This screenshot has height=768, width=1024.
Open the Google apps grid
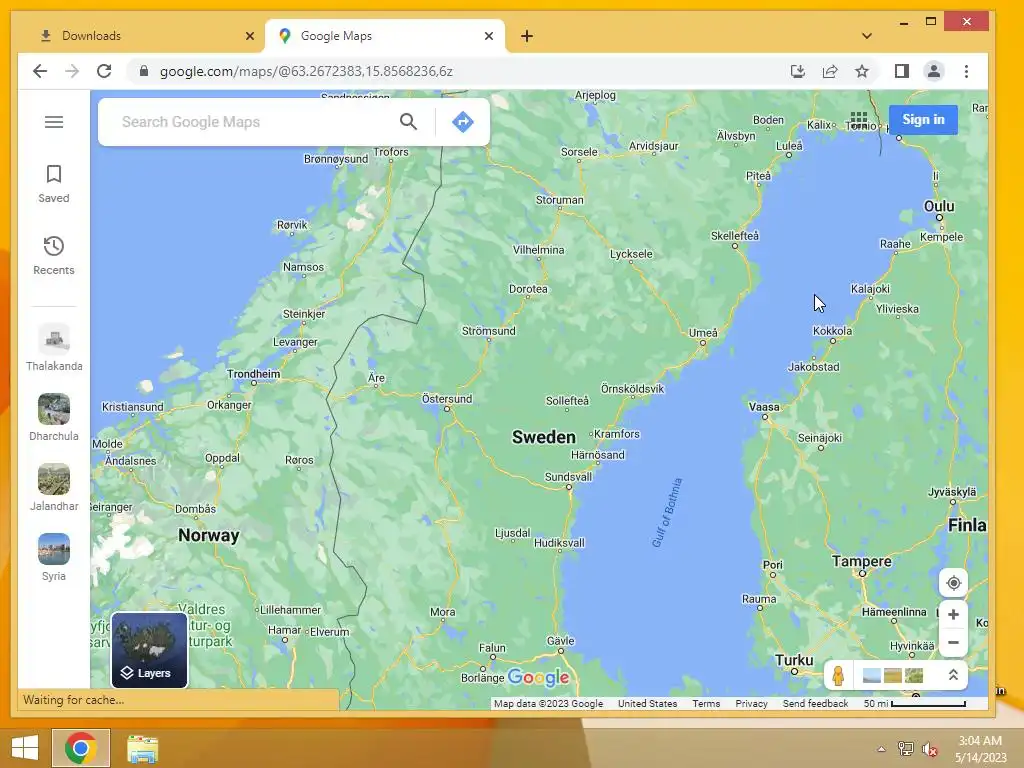859,120
